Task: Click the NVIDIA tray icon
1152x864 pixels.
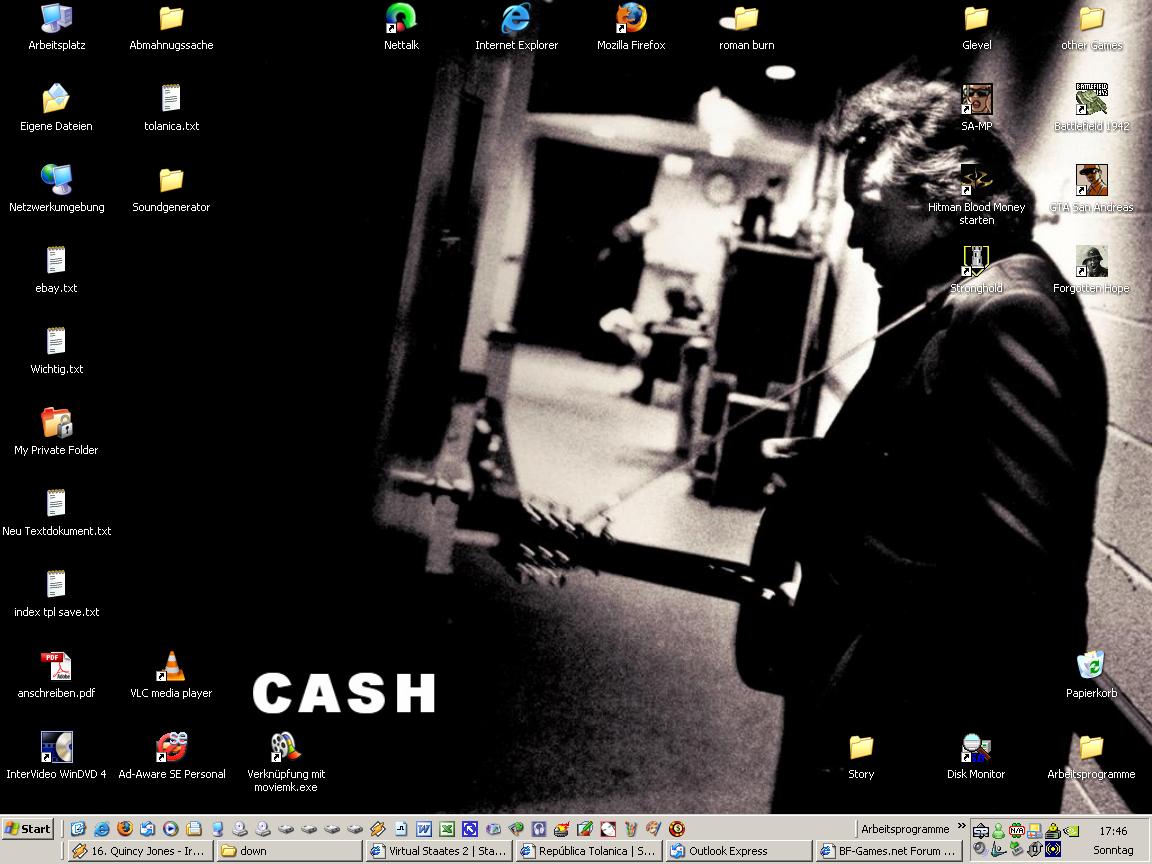Action: pyautogui.click(x=1072, y=831)
